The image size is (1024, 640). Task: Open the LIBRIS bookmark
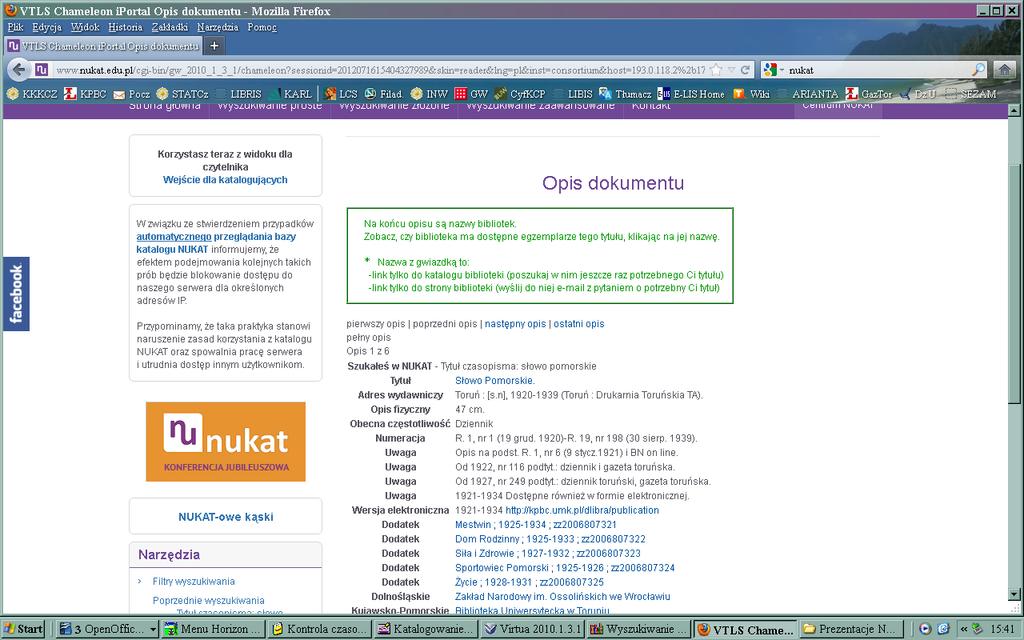click(239, 94)
